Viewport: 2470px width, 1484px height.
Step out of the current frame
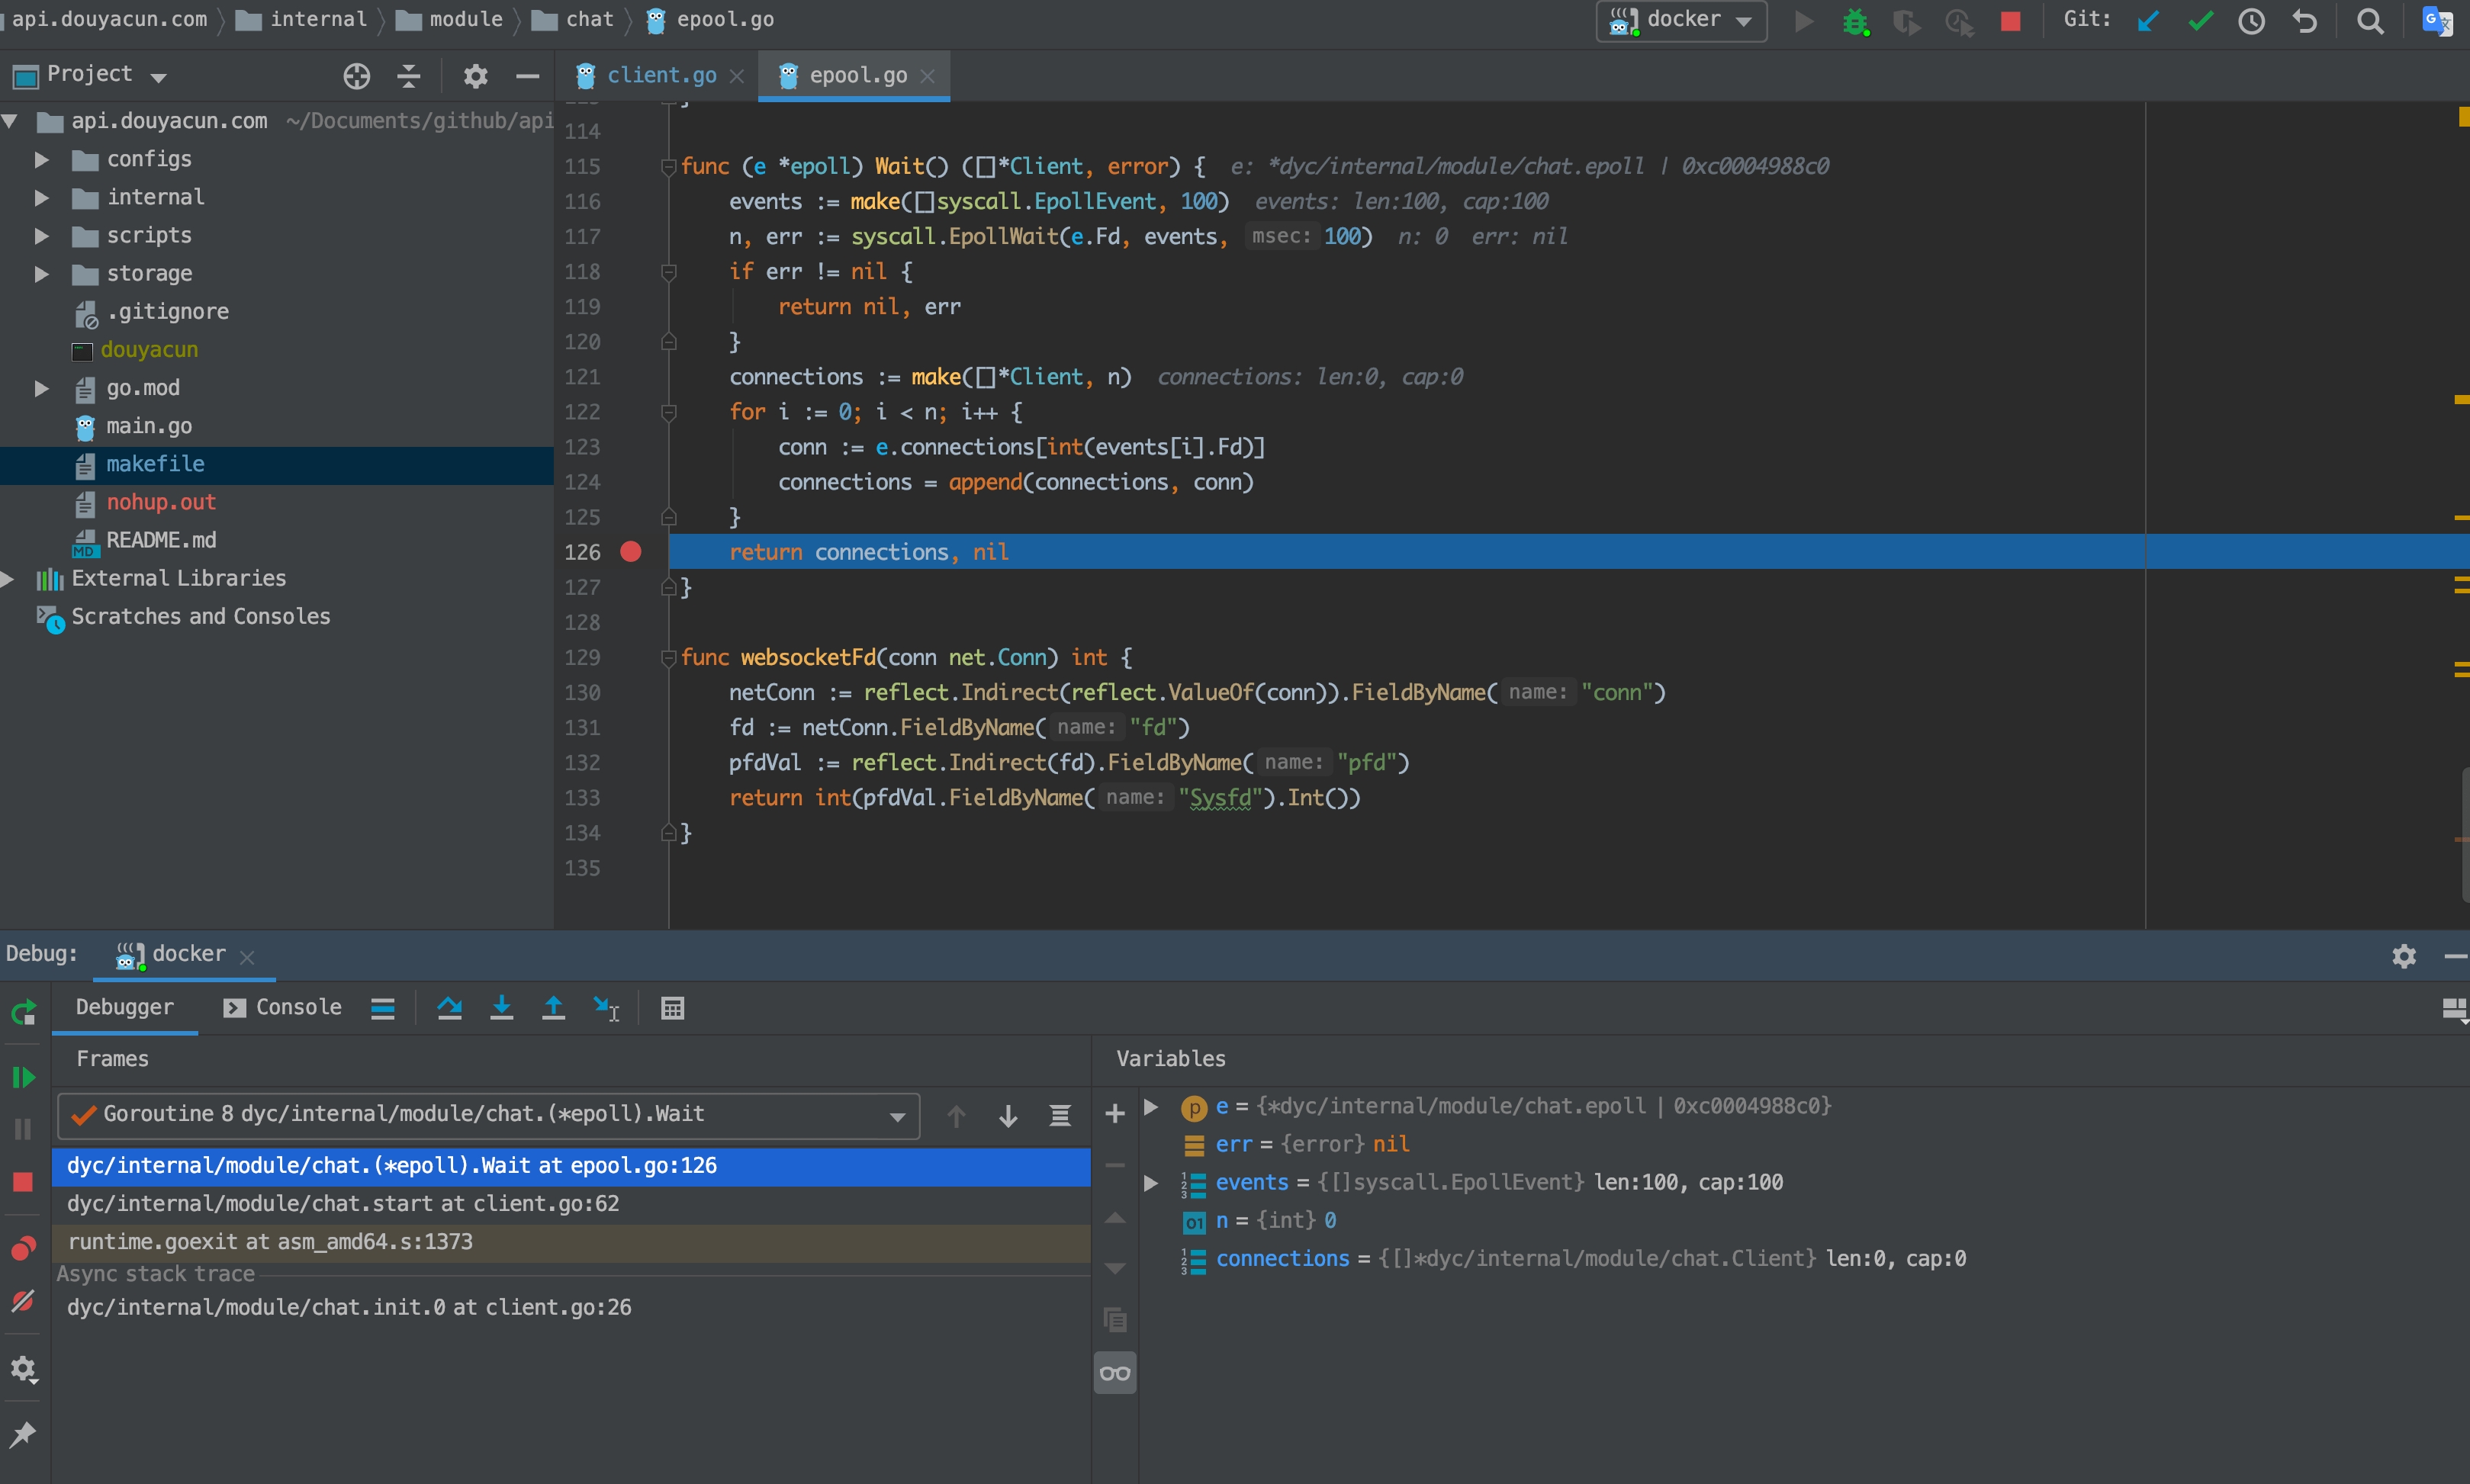point(554,1008)
